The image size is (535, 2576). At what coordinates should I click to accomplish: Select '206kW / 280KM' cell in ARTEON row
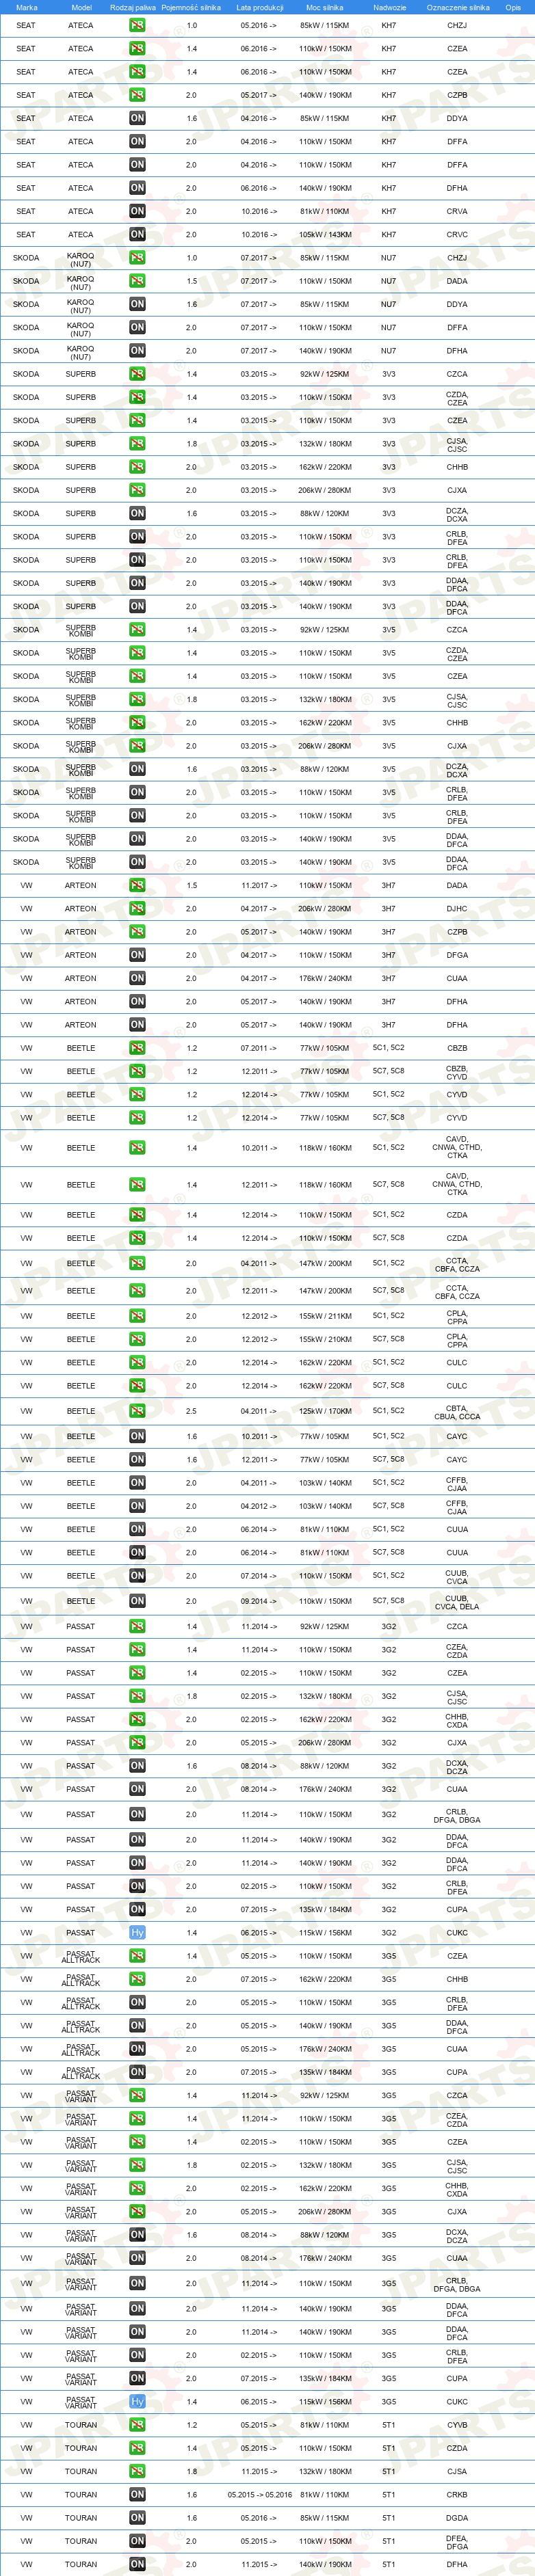(325, 909)
